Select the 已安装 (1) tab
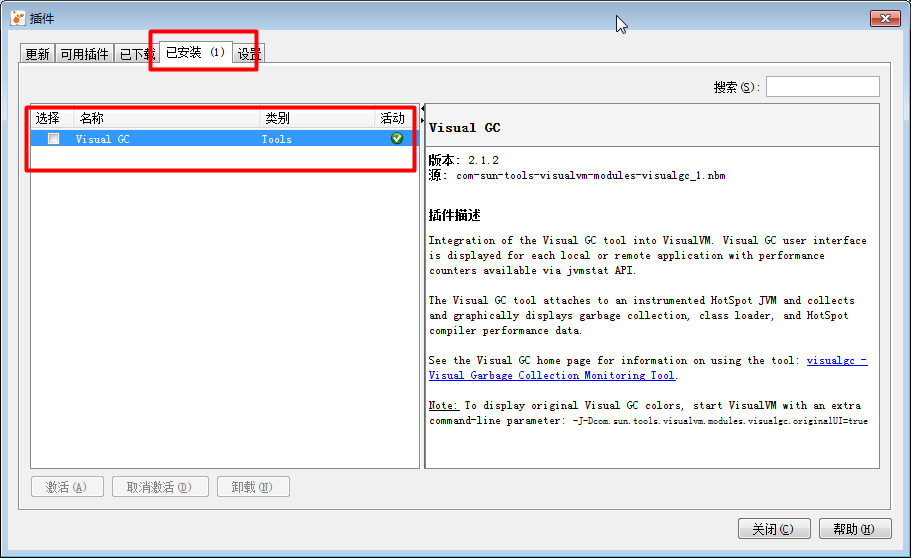The width and height of the screenshot is (911, 558). pos(195,52)
